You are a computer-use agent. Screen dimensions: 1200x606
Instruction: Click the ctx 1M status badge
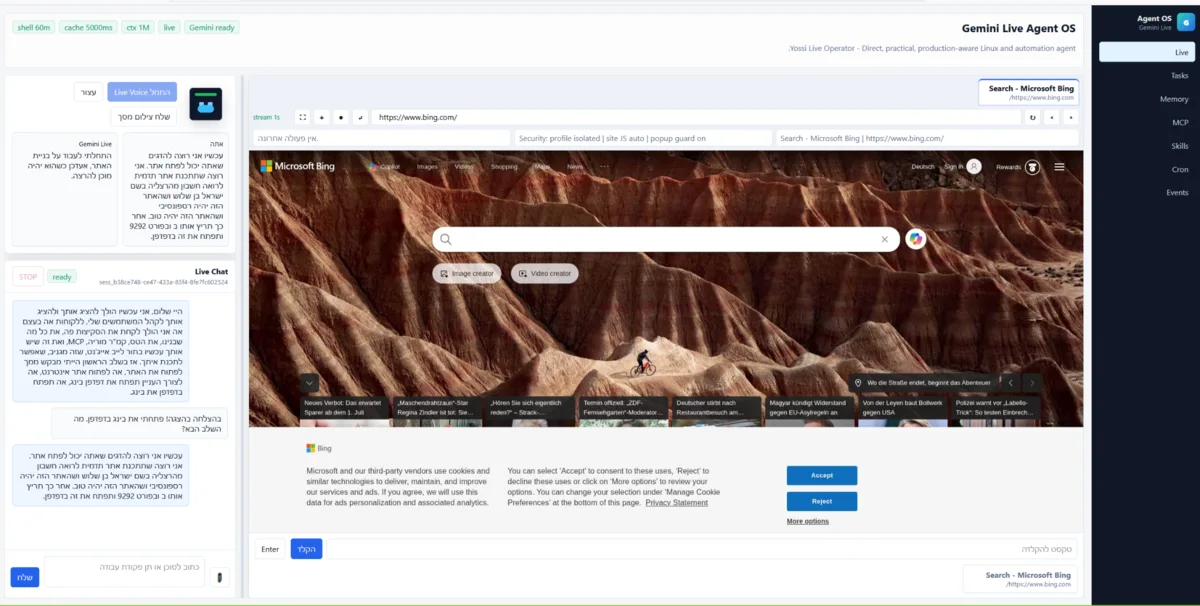[137, 27]
